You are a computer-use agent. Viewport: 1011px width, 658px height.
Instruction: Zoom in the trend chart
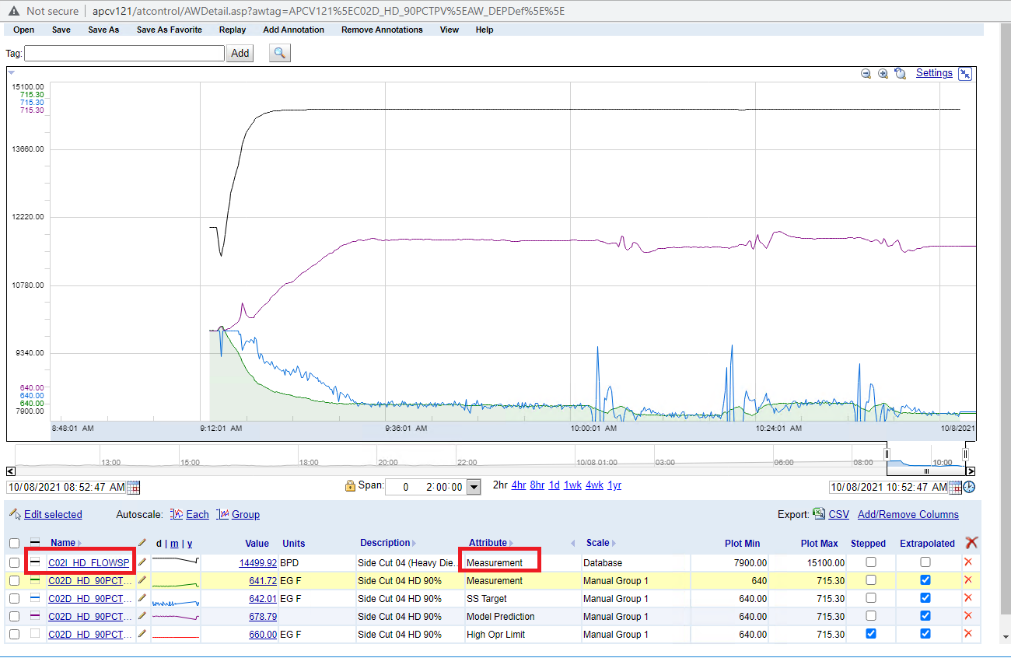click(883, 74)
